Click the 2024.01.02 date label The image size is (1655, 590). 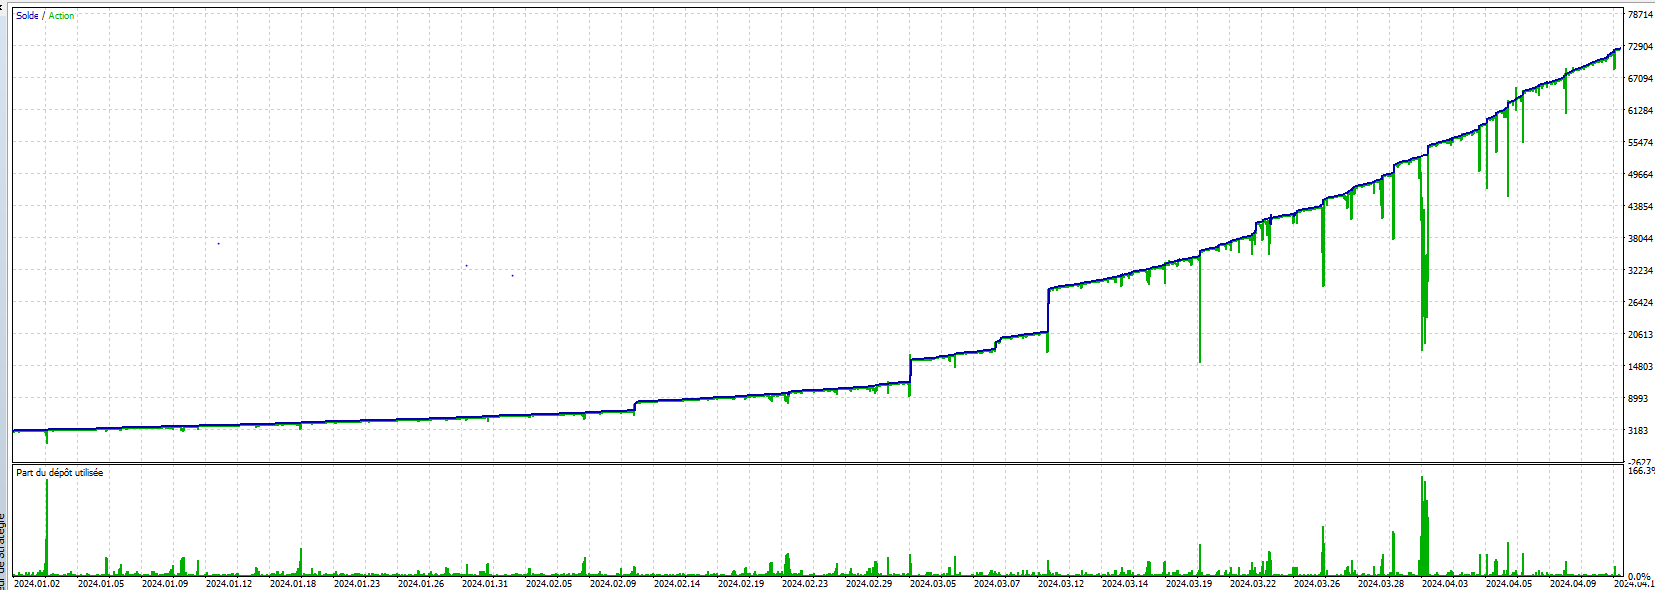[x=37, y=584]
